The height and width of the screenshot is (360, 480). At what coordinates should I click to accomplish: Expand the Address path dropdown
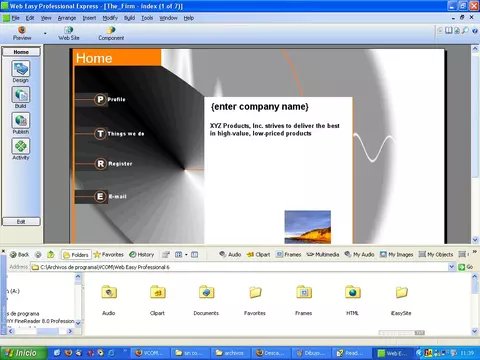coord(451,267)
